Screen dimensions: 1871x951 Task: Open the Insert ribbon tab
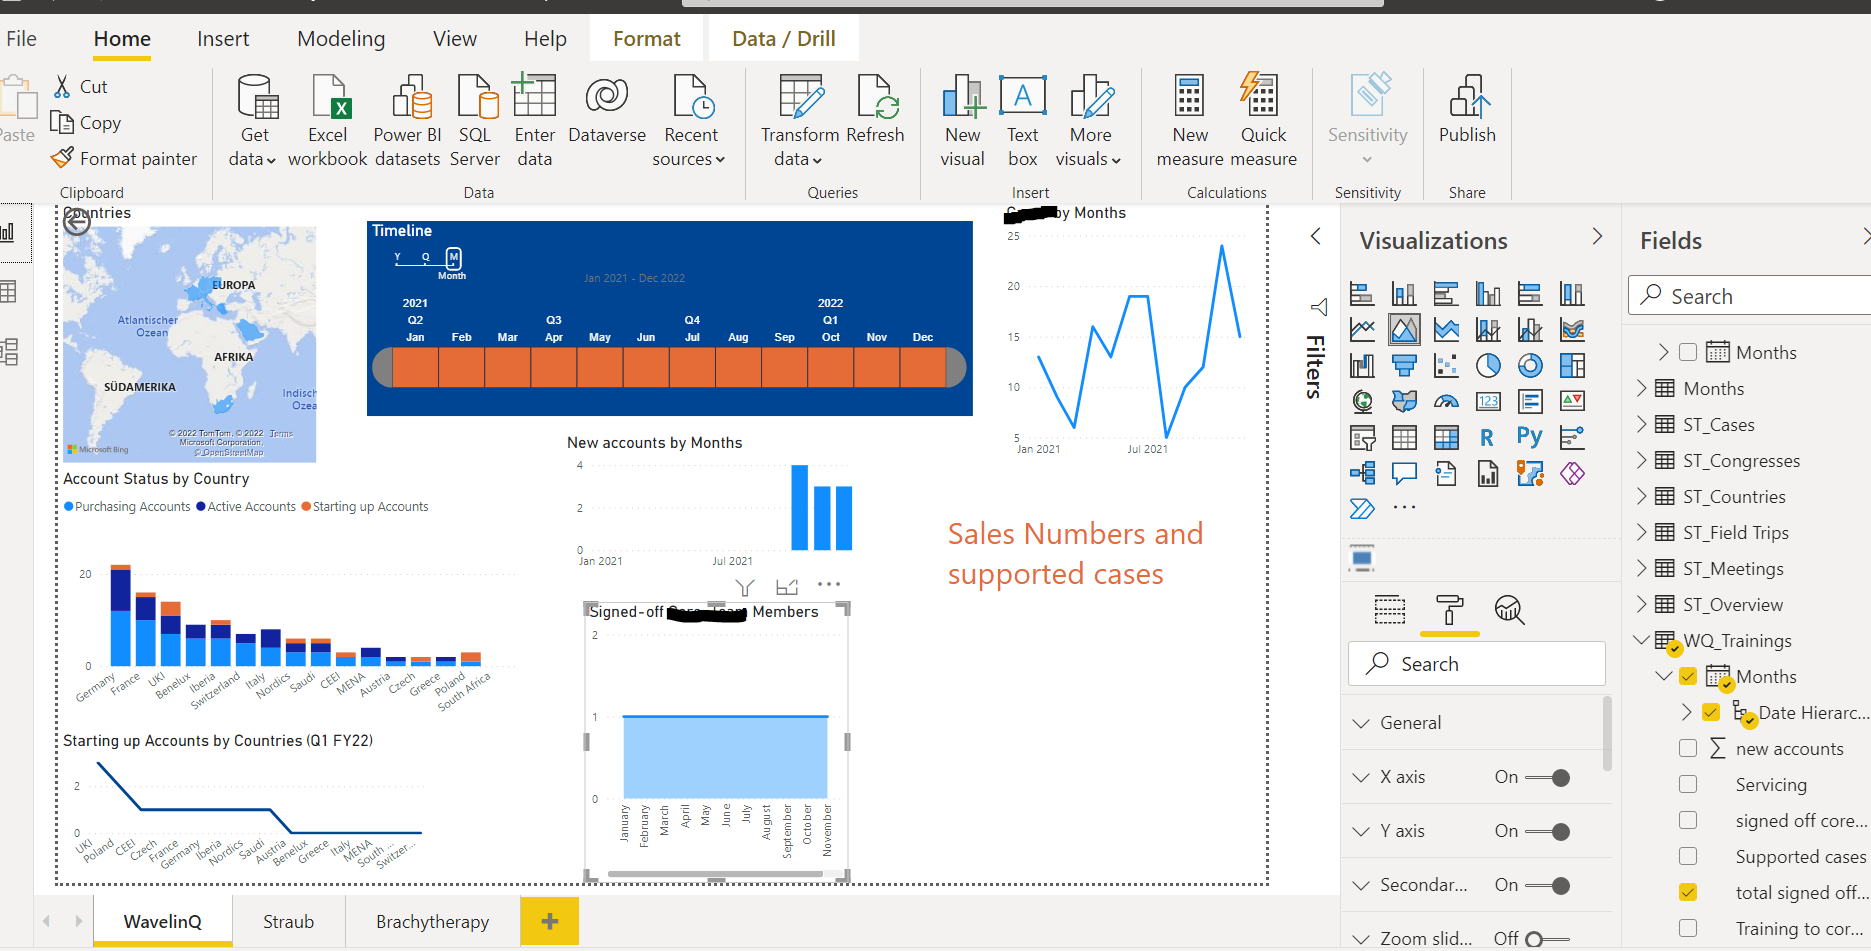(x=223, y=39)
